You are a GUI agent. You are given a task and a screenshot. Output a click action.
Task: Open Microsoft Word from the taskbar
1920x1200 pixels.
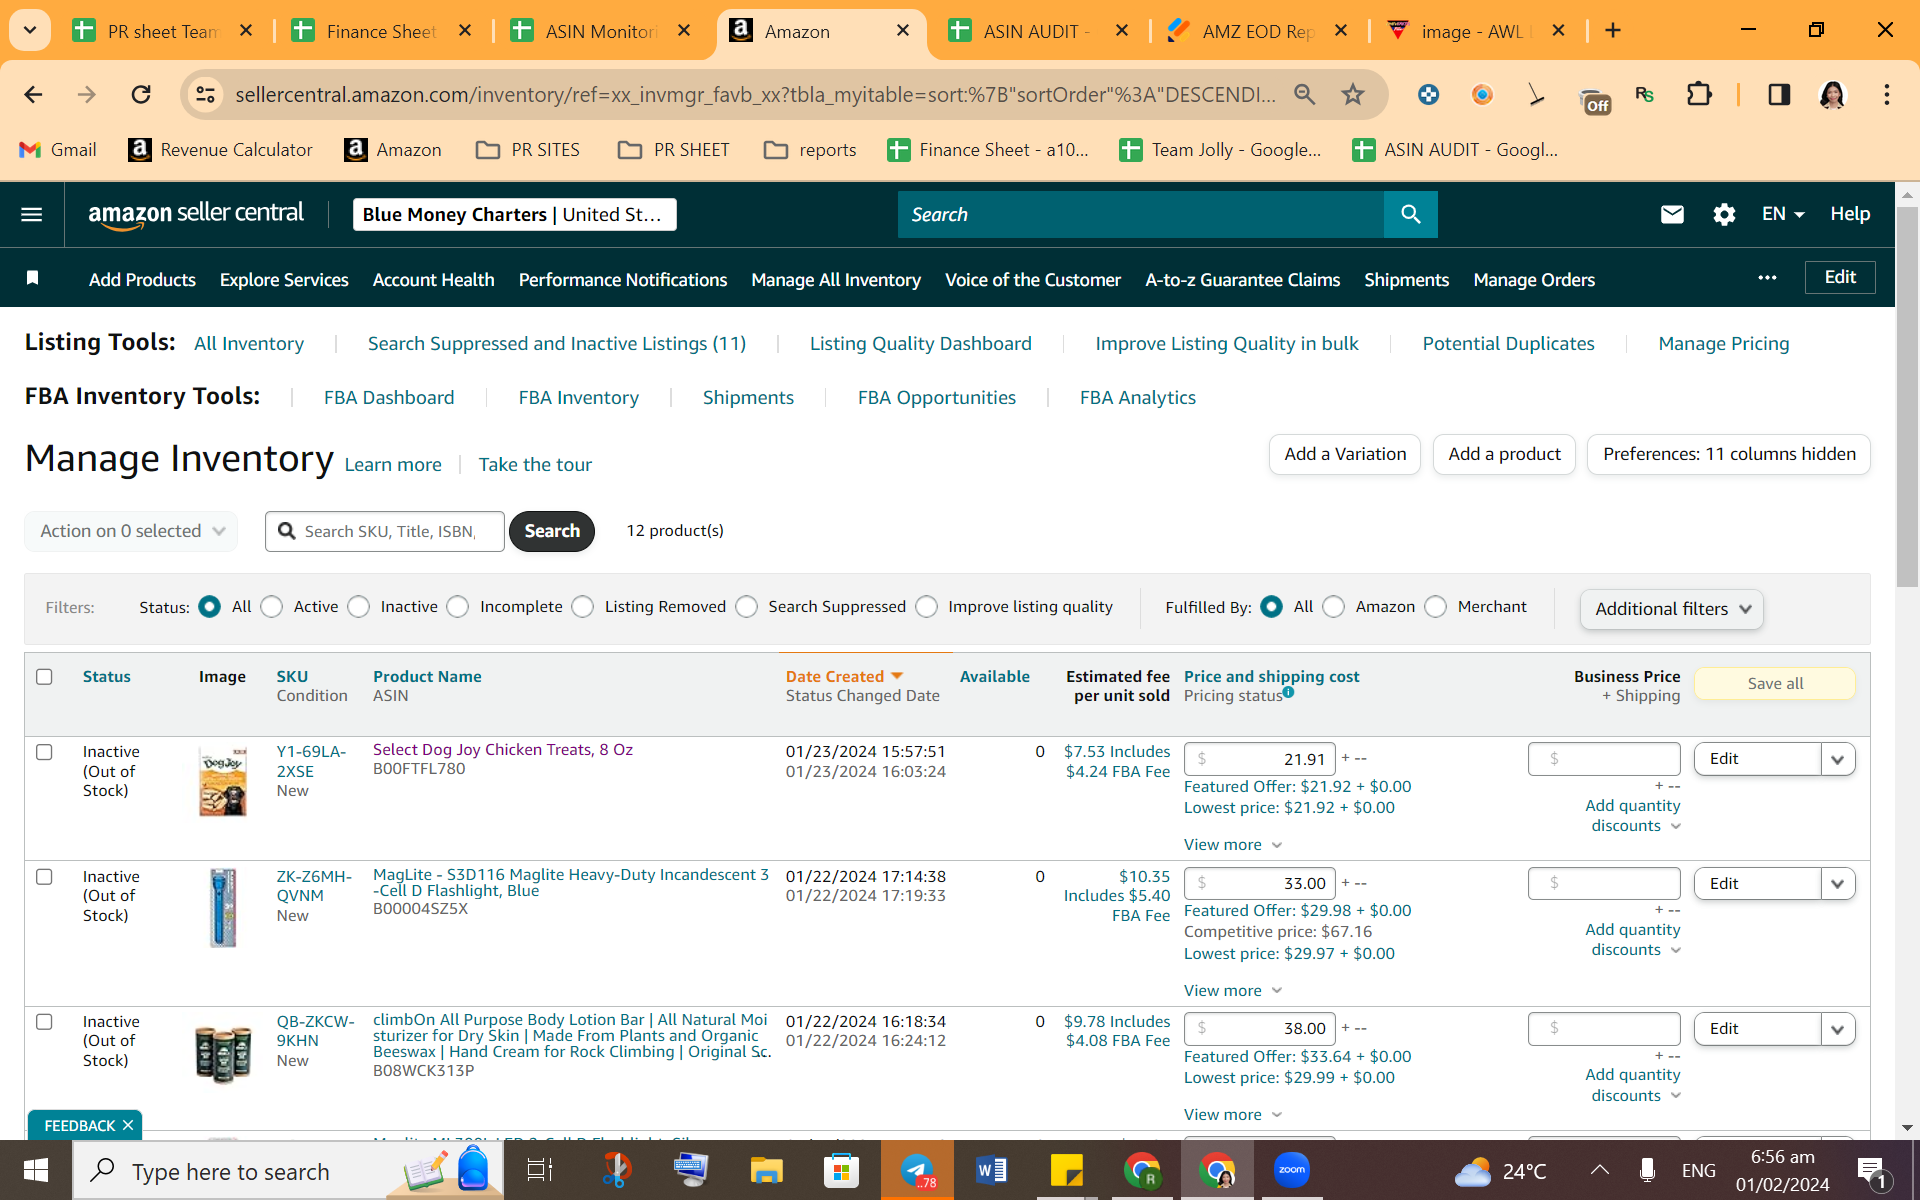991,1170
